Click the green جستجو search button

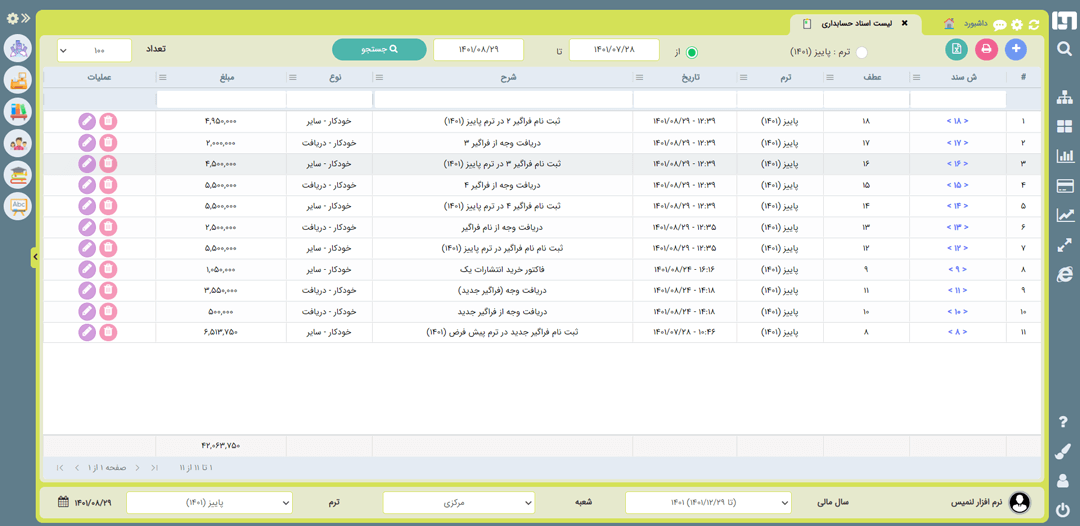pos(380,50)
